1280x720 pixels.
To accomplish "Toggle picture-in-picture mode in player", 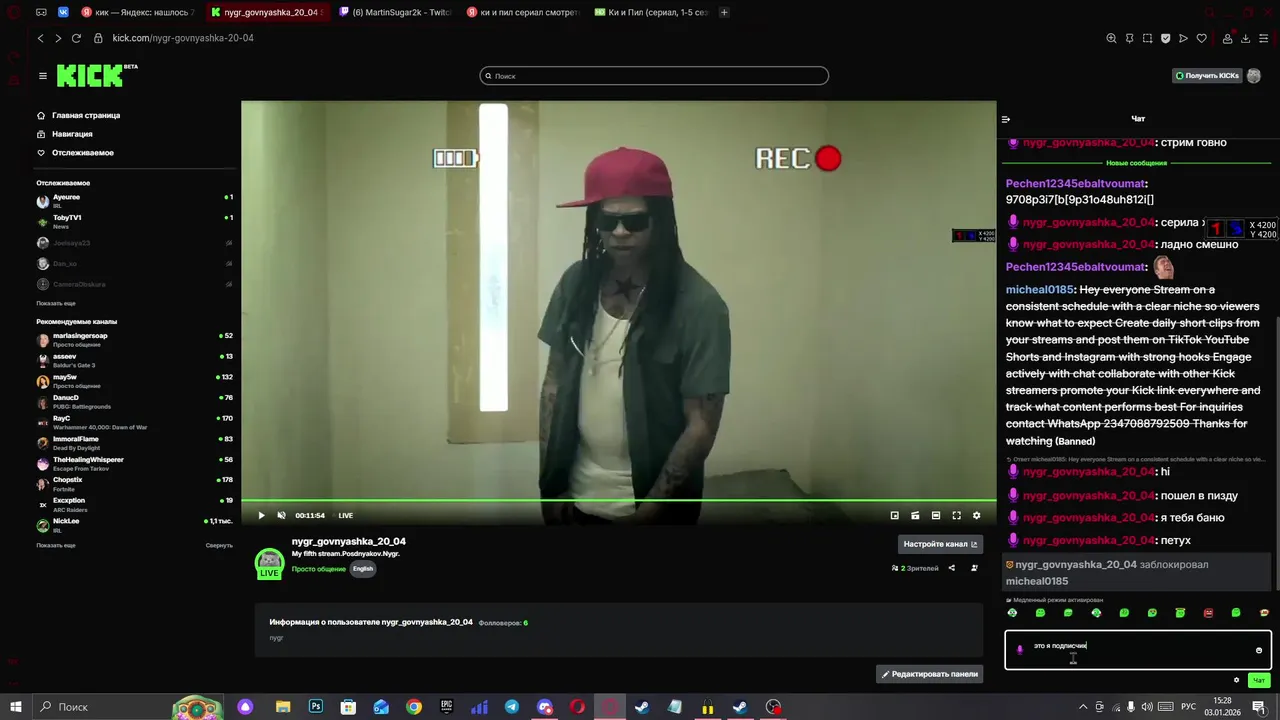I will [894, 515].
